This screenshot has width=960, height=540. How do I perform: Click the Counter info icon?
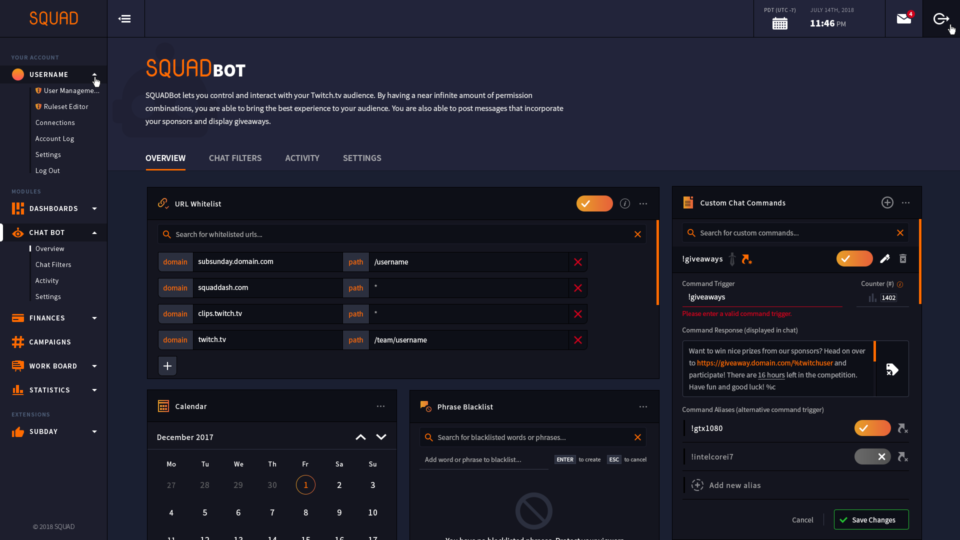(900, 284)
